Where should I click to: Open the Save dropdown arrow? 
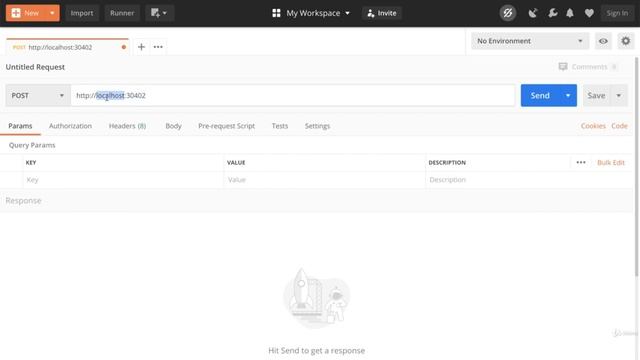(619, 96)
